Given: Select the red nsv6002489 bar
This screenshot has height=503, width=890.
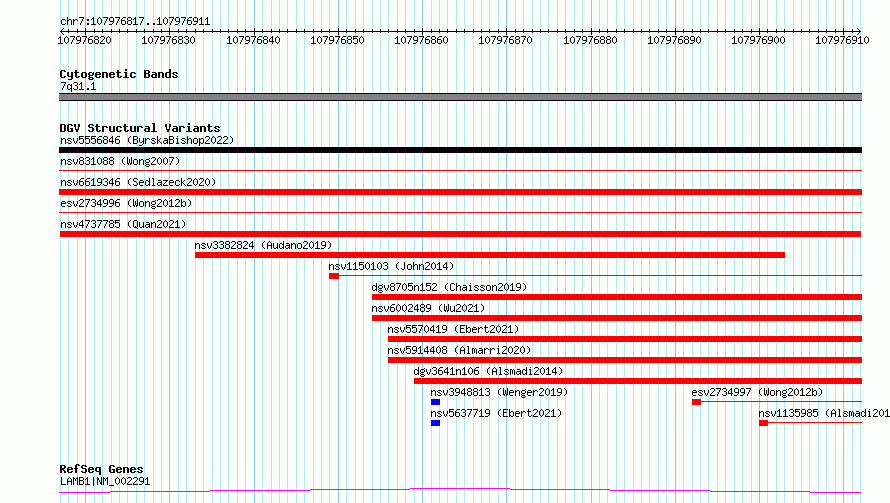Looking at the screenshot, I should coord(617,318).
